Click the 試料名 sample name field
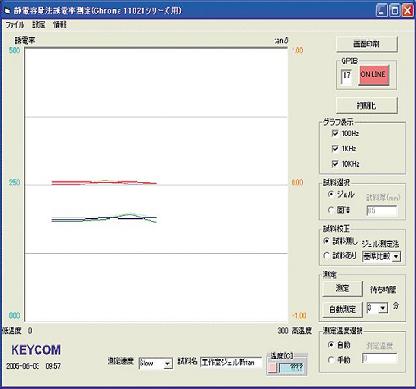The image size is (416, 389). [x=231, y=362]
